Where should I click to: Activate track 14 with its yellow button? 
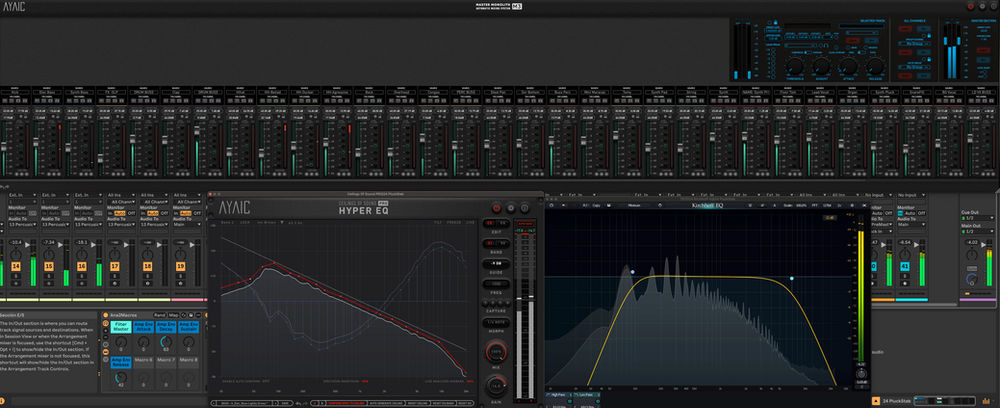coord(16,267)
